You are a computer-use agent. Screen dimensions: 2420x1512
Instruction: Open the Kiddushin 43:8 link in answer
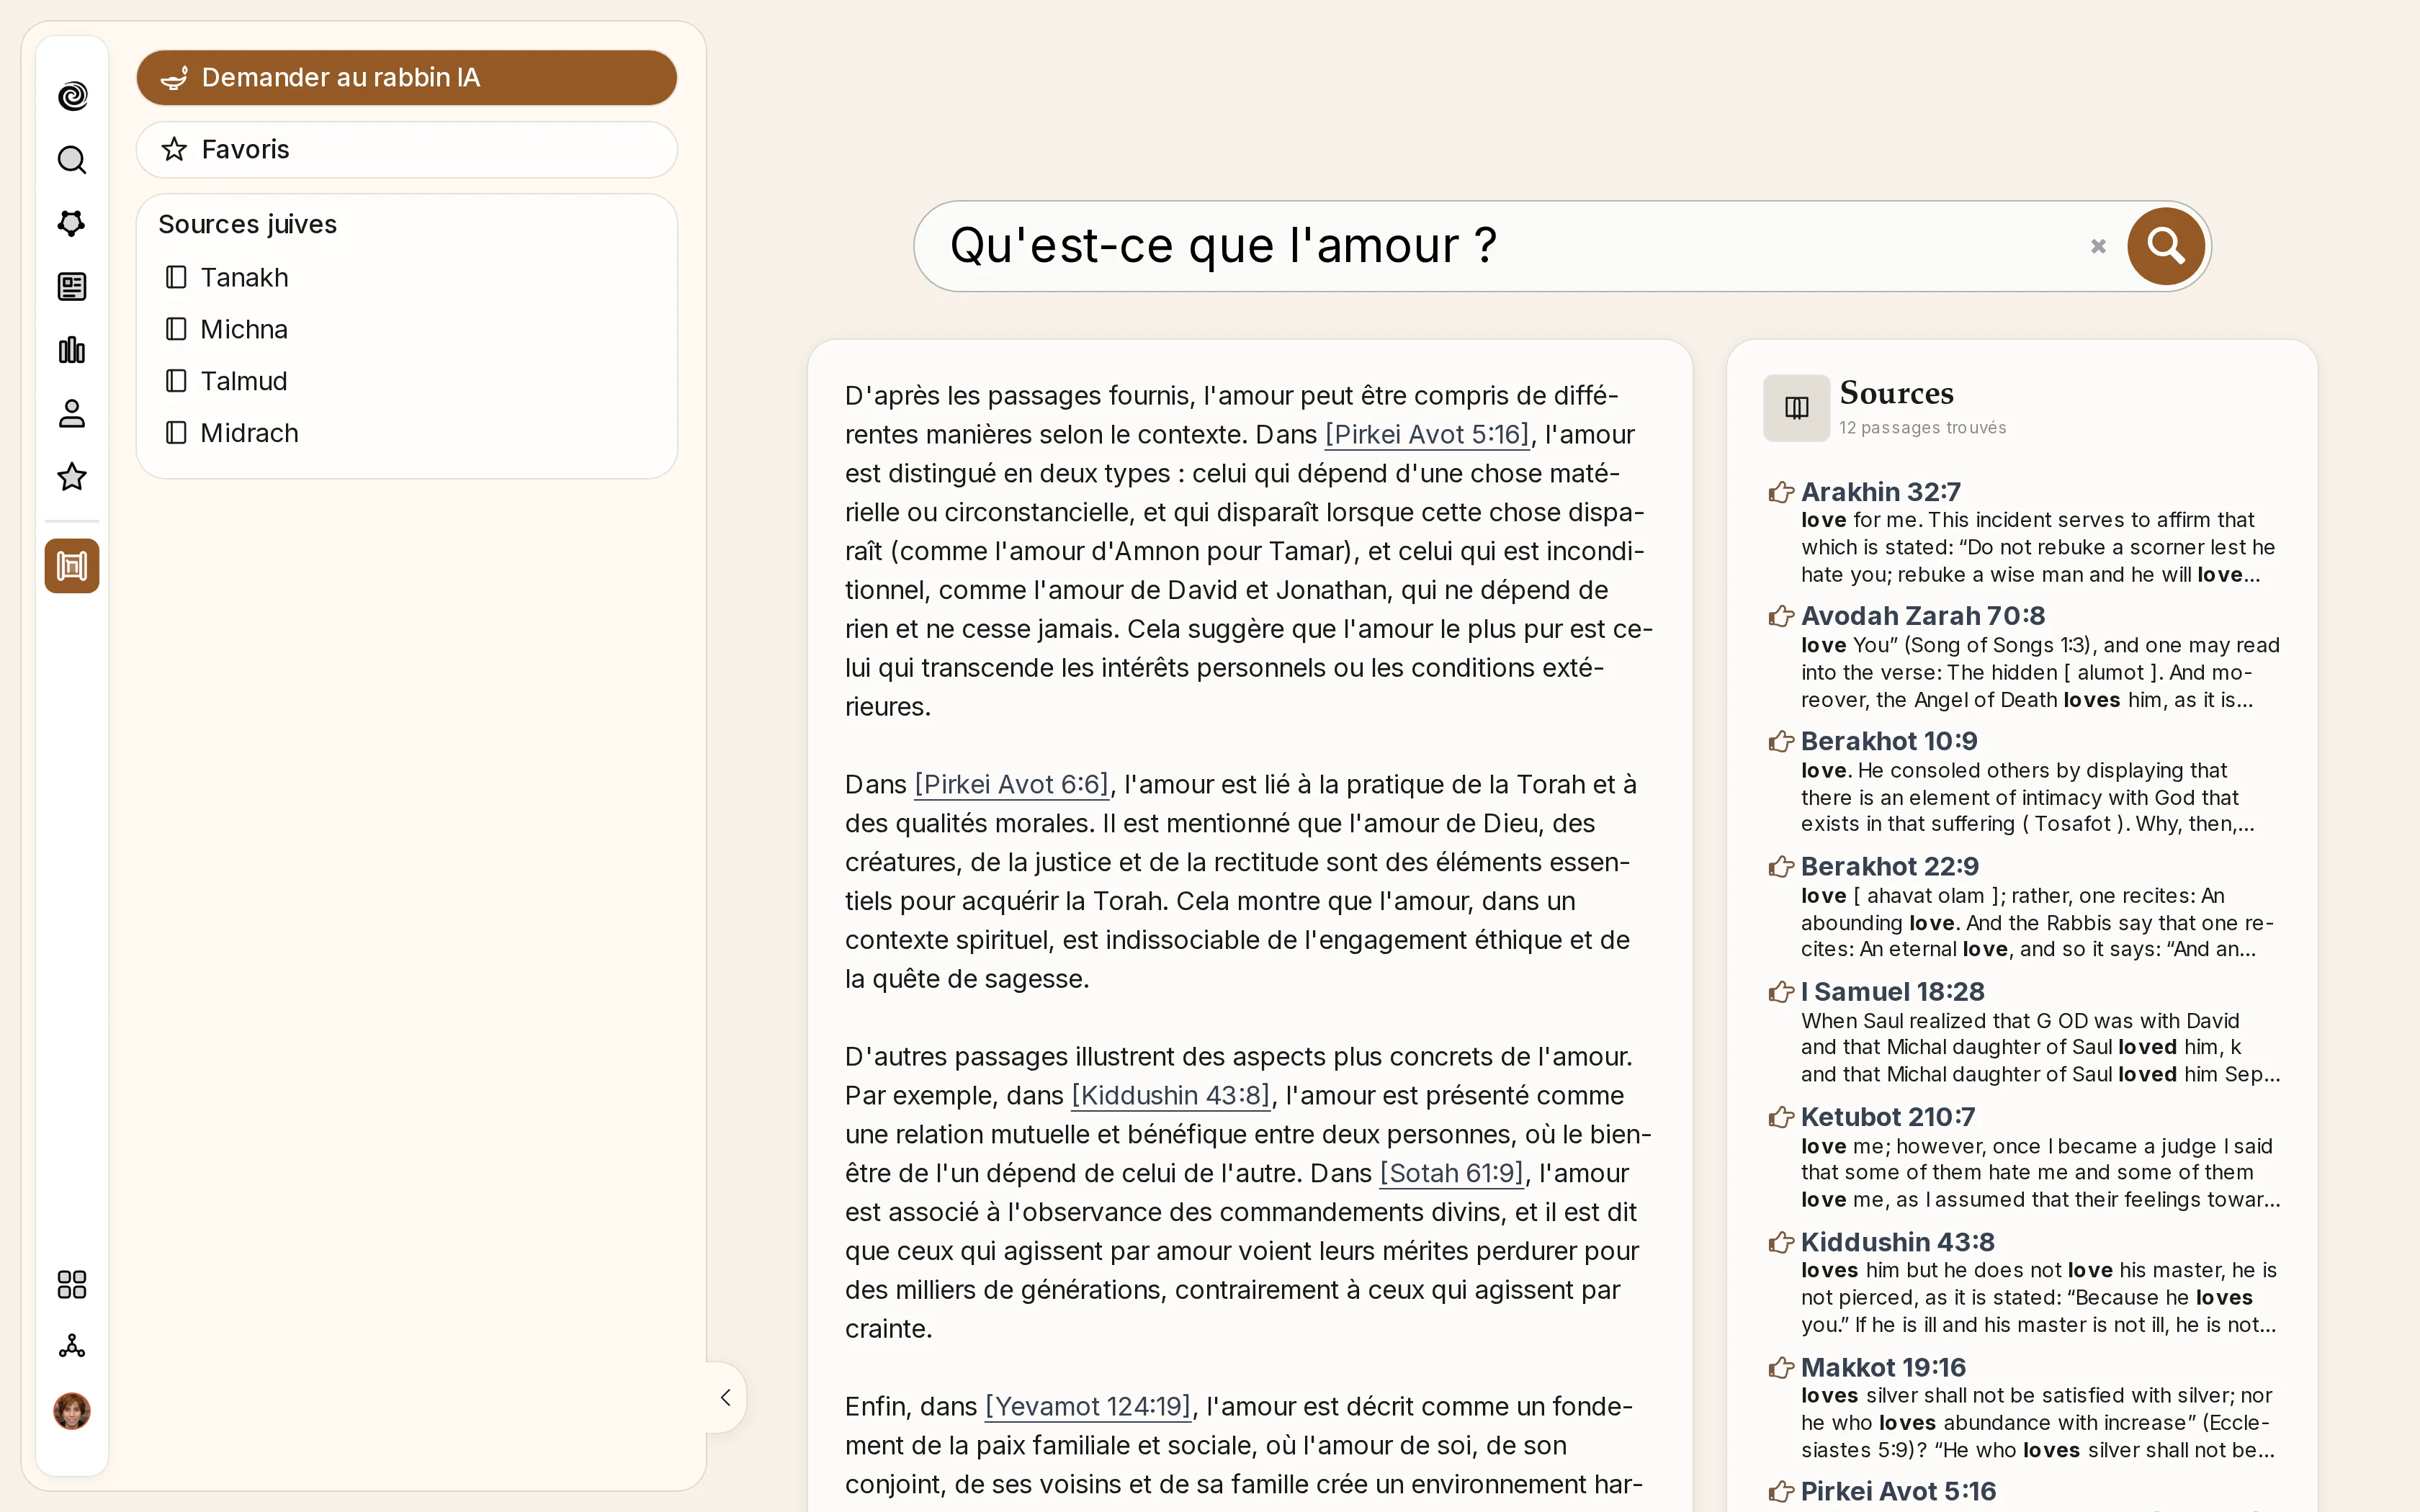tap(1171, 1096)
